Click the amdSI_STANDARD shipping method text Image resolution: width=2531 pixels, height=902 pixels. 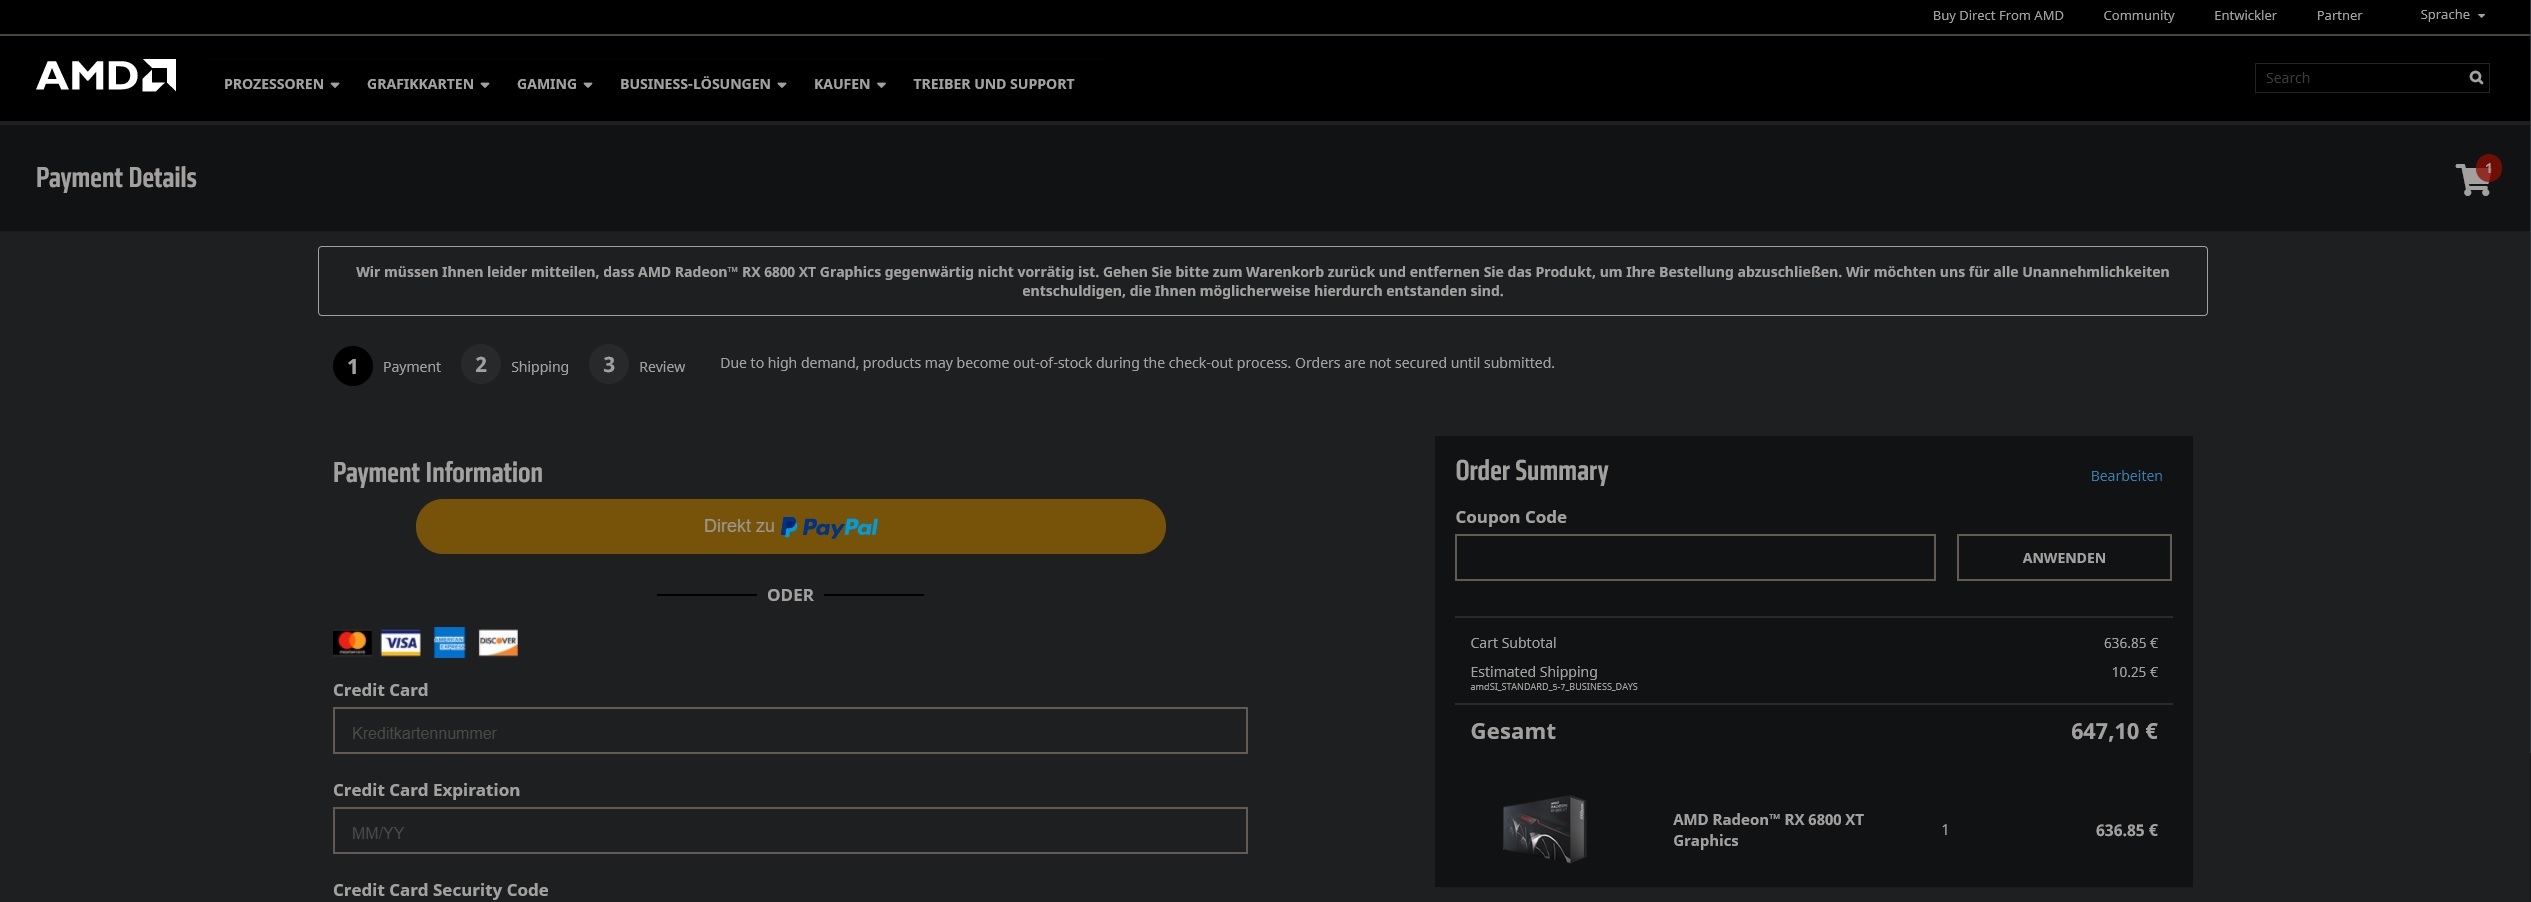pyautogui.click(x=1553, y=687)
